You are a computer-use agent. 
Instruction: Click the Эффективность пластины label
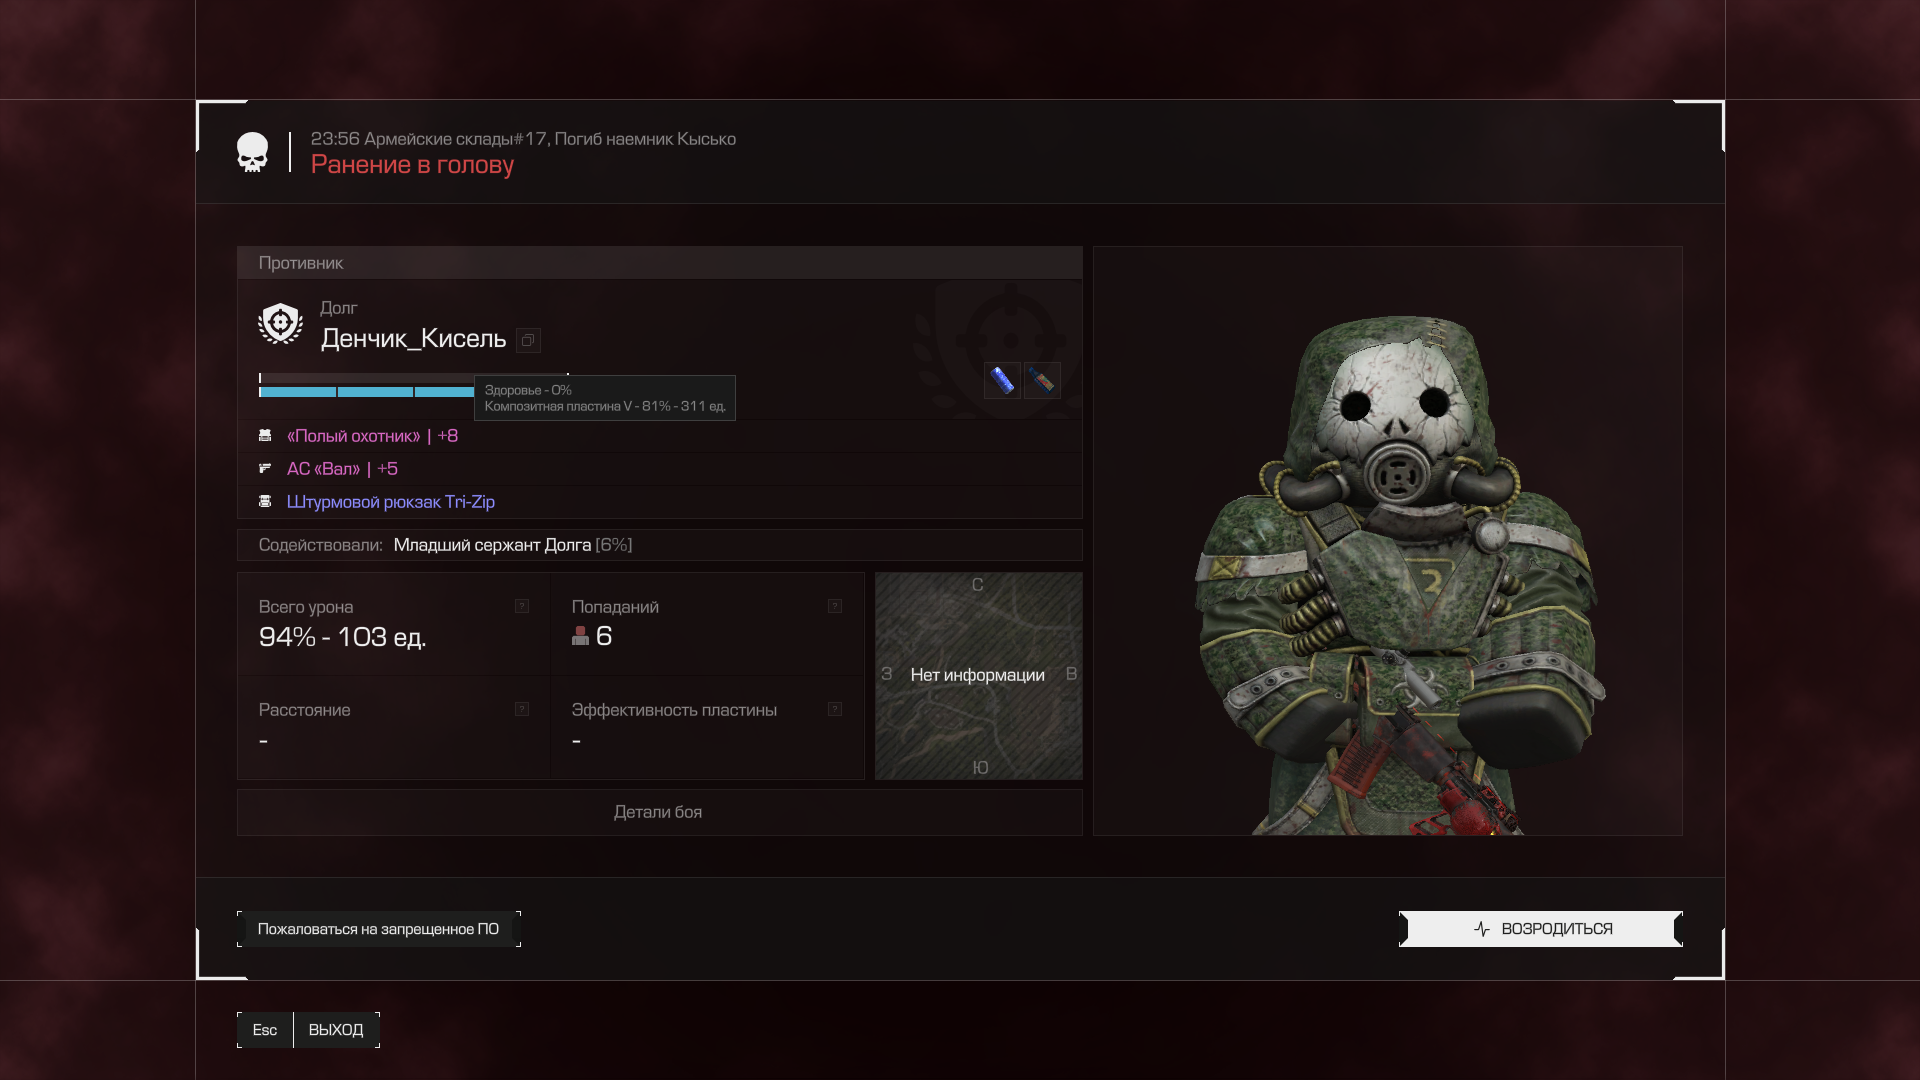(x=674, y=710)
